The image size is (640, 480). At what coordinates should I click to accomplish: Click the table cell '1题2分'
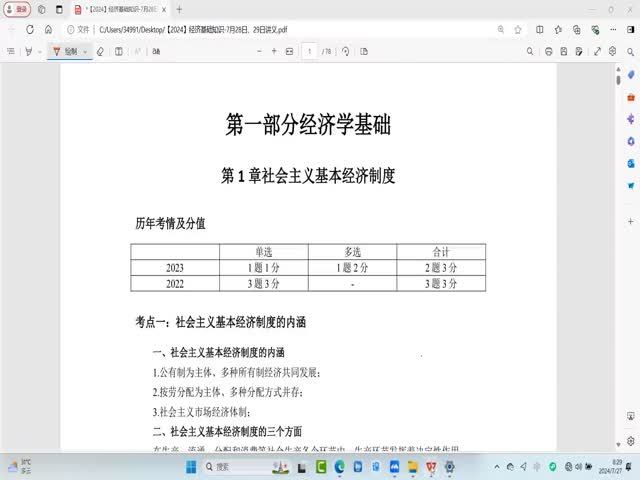tap(352, 268)
